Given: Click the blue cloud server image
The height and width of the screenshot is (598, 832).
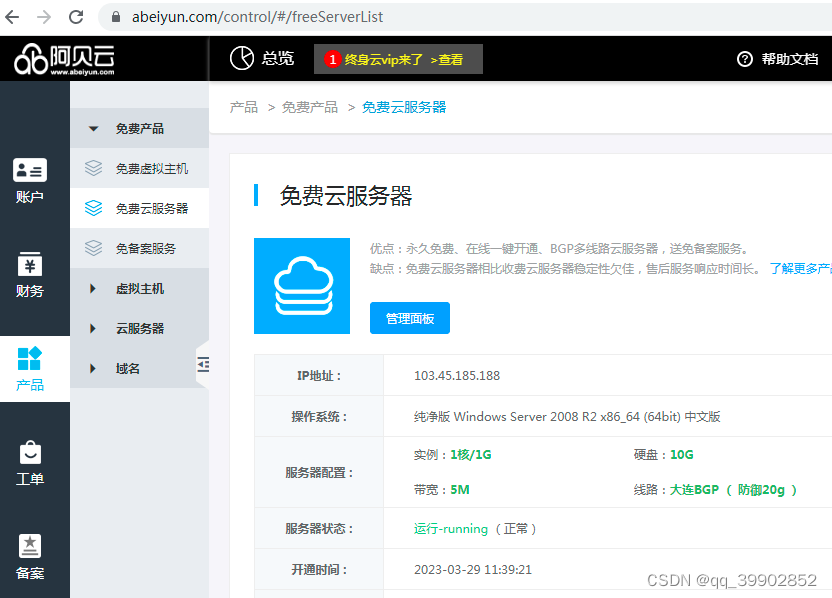Looking at the screenshot, I should click(302, 286).
